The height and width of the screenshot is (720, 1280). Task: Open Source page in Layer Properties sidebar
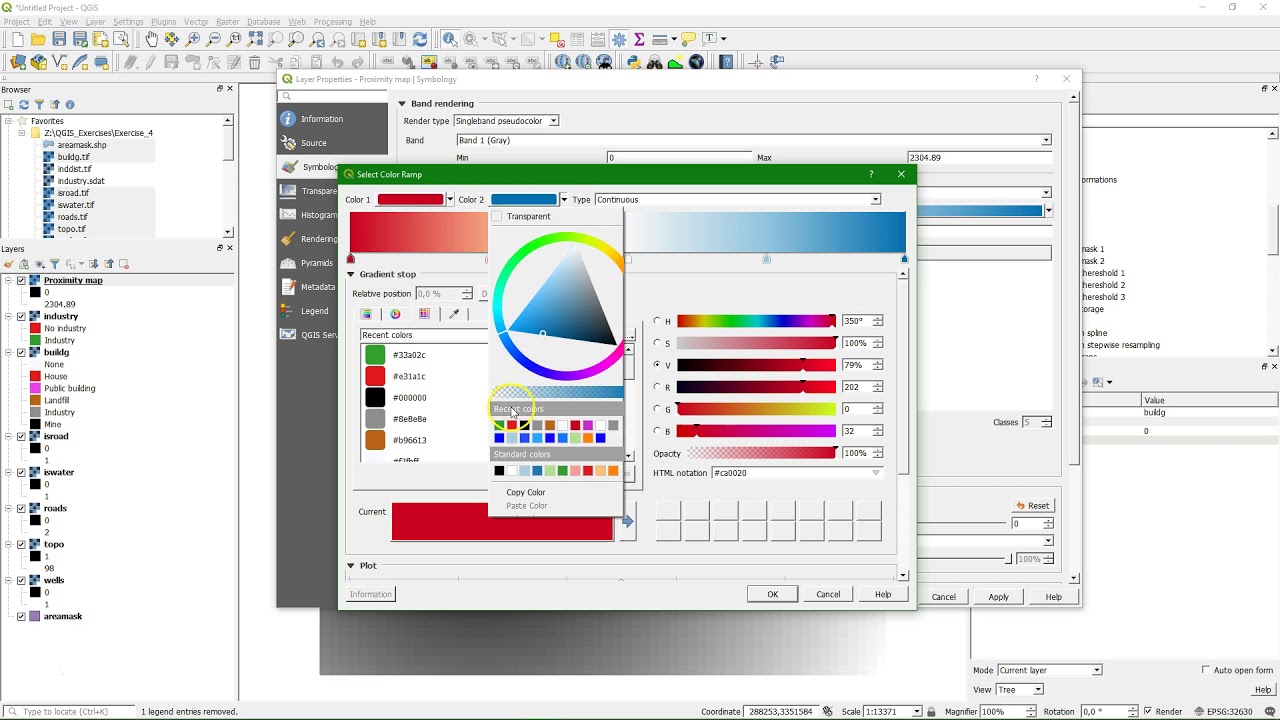(314, 143)
